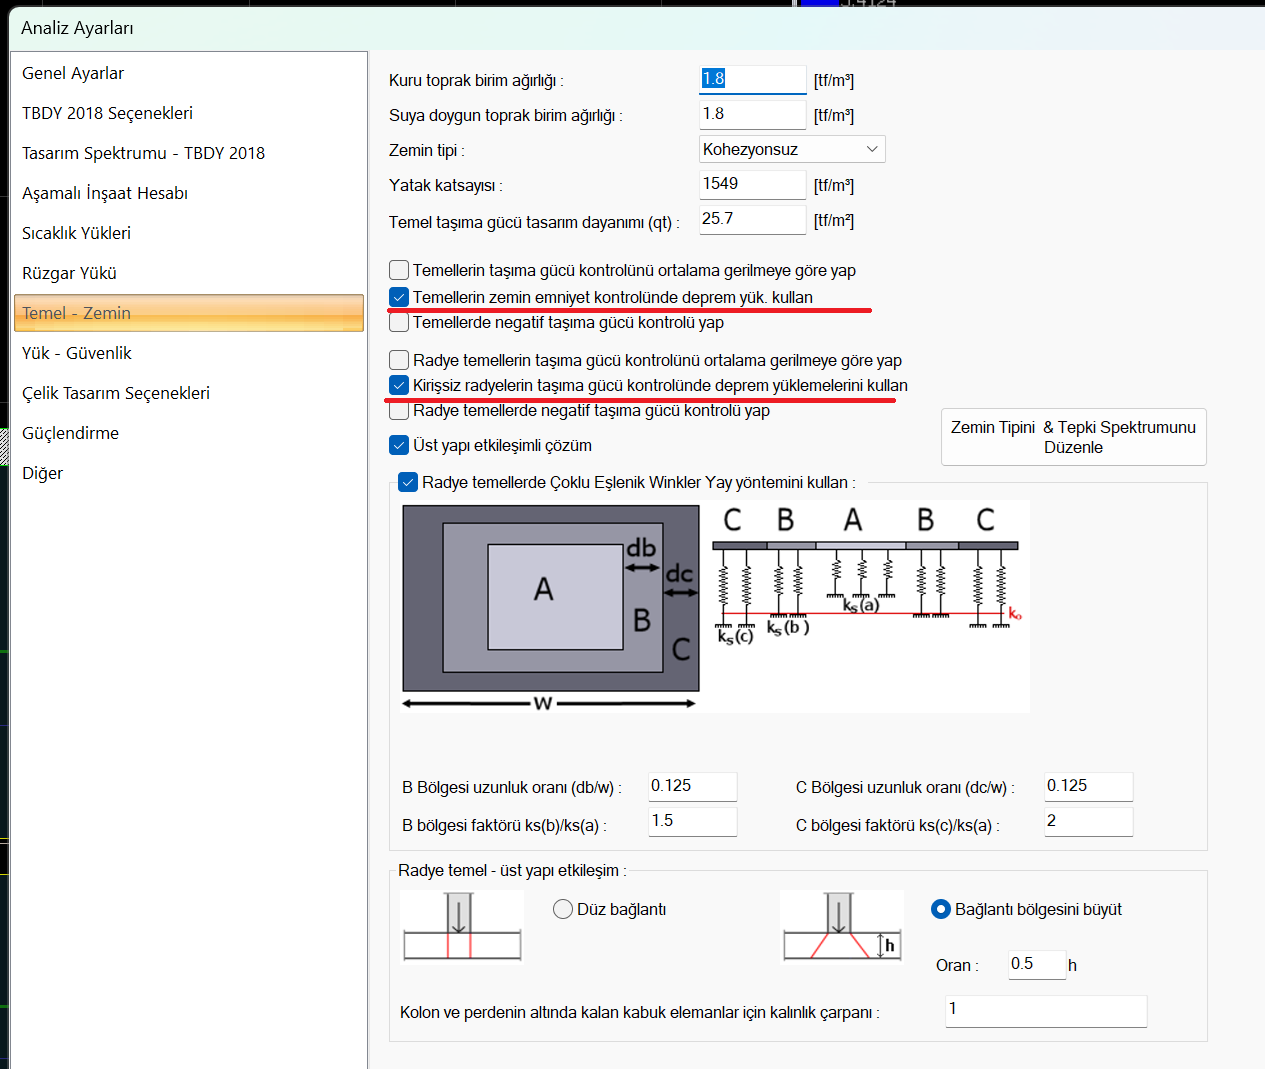The image size is (1265, 1069).
Task: Click the Oran value field
Action: click(1036, 964)
